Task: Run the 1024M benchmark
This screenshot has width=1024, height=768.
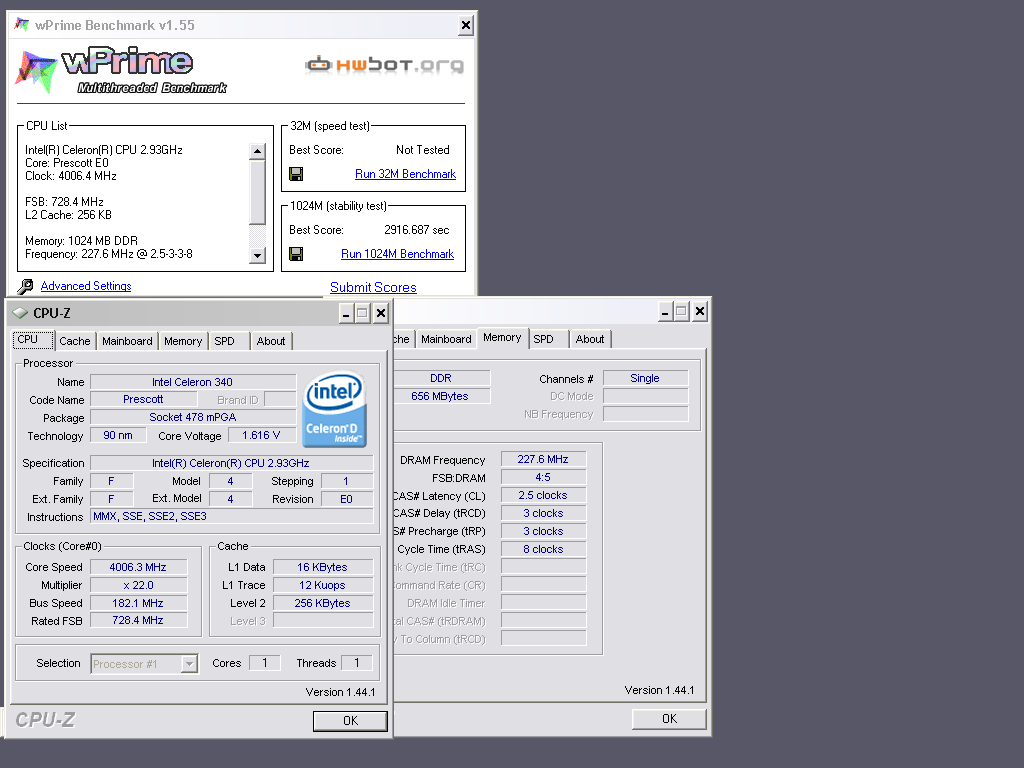Action: tap(397, 254)
